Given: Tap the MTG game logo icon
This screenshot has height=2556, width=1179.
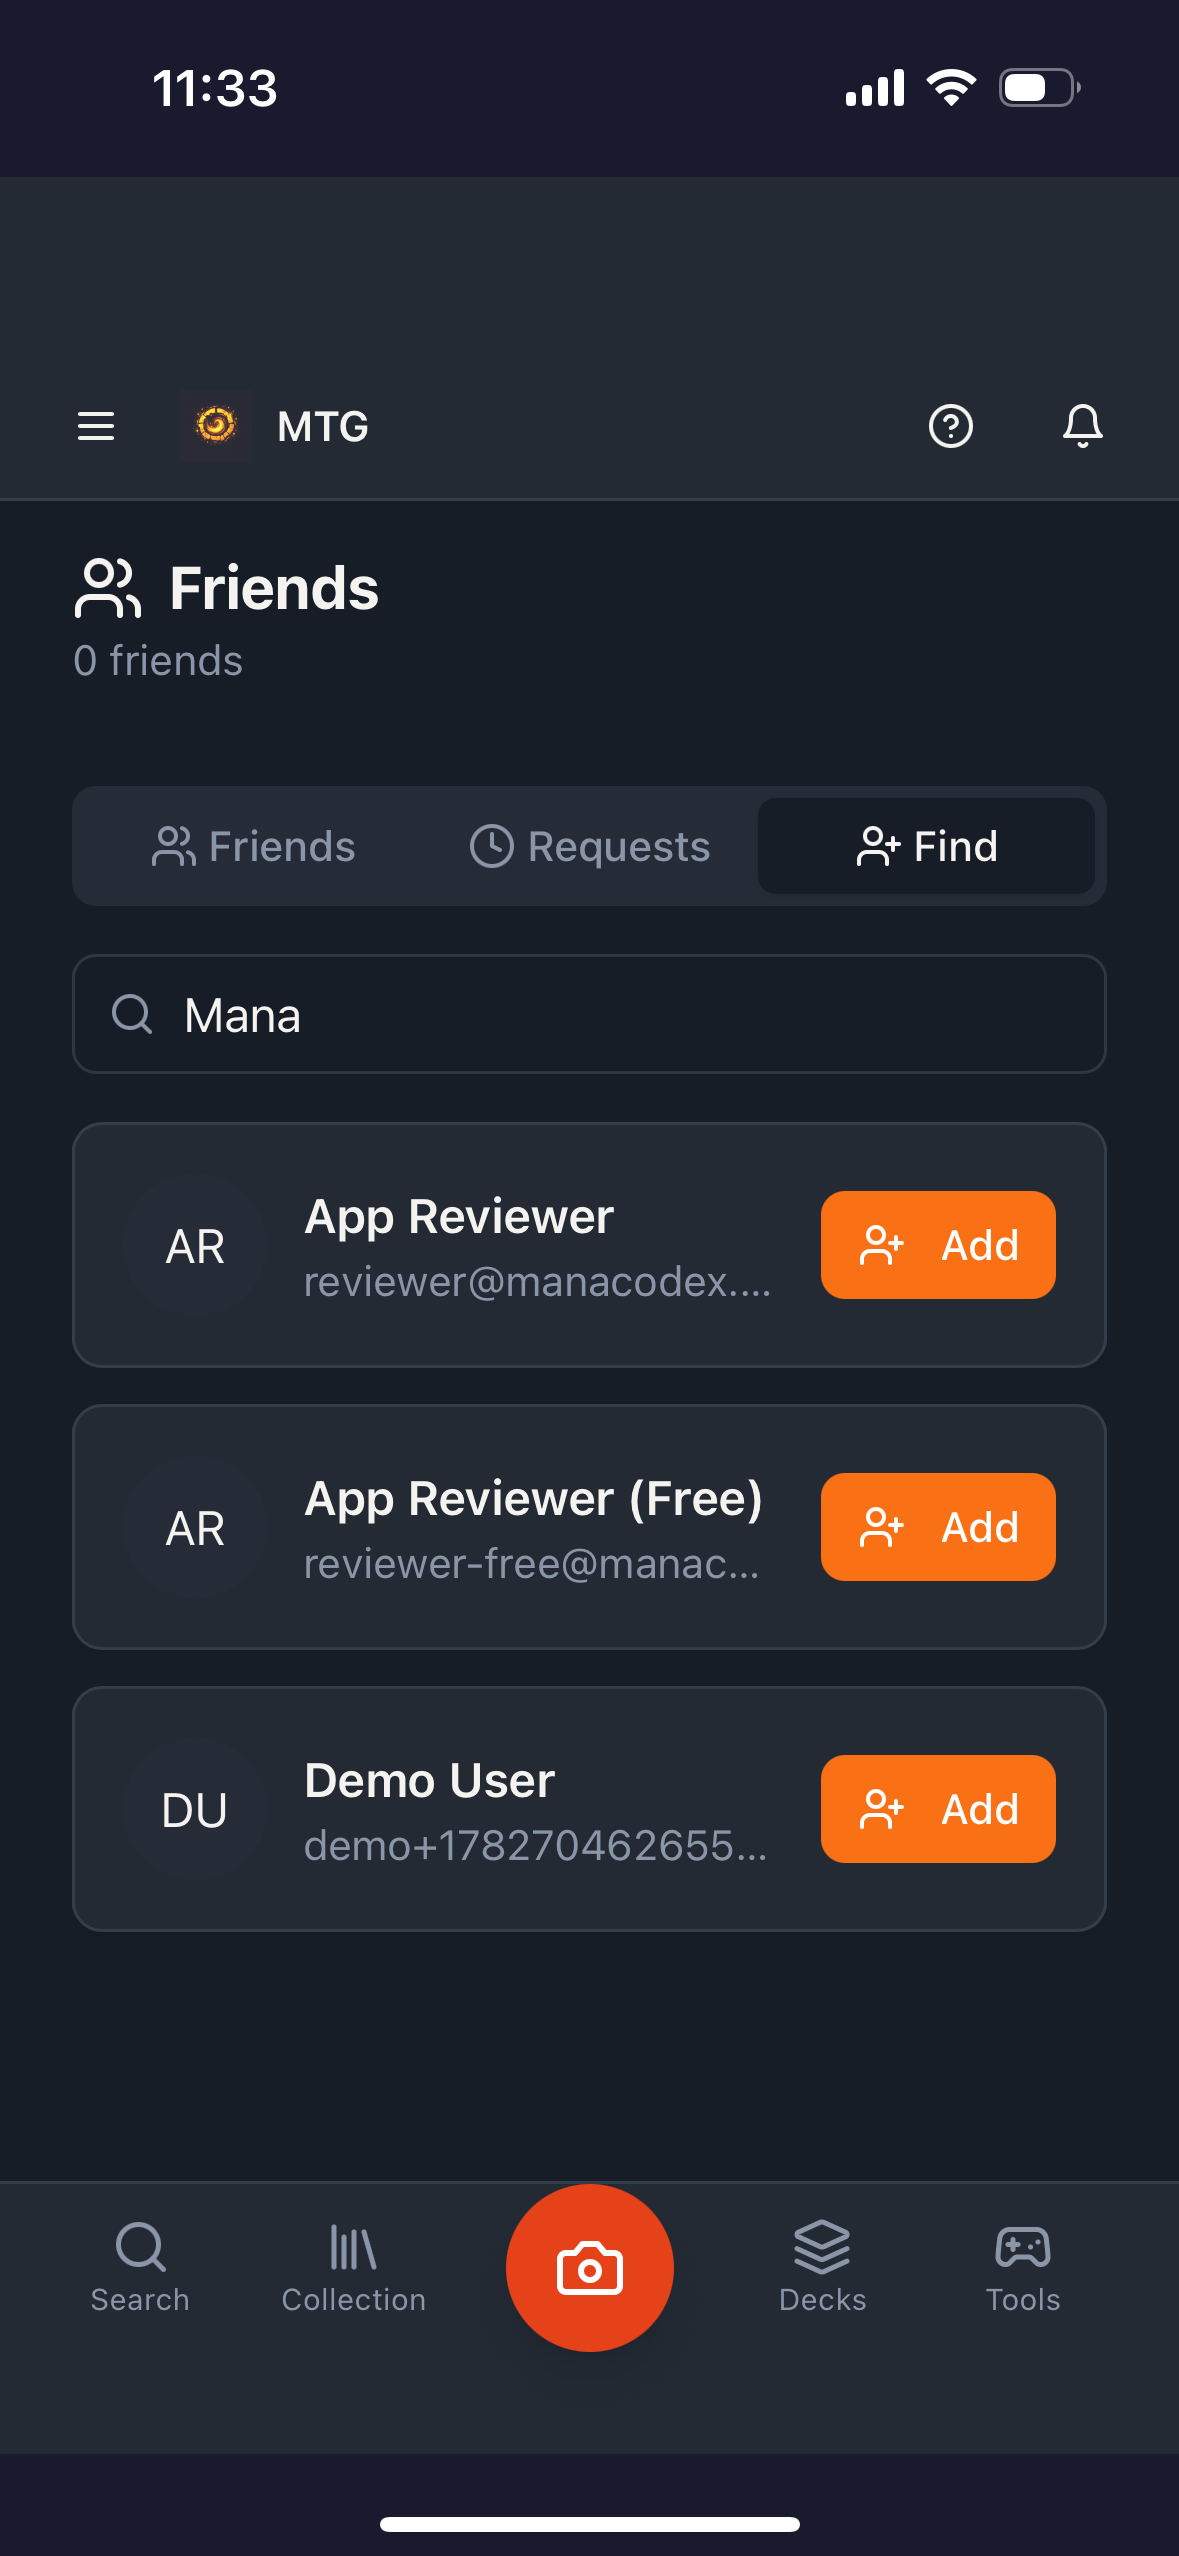Looking at the screenshot, I should [x=215, y=426].
